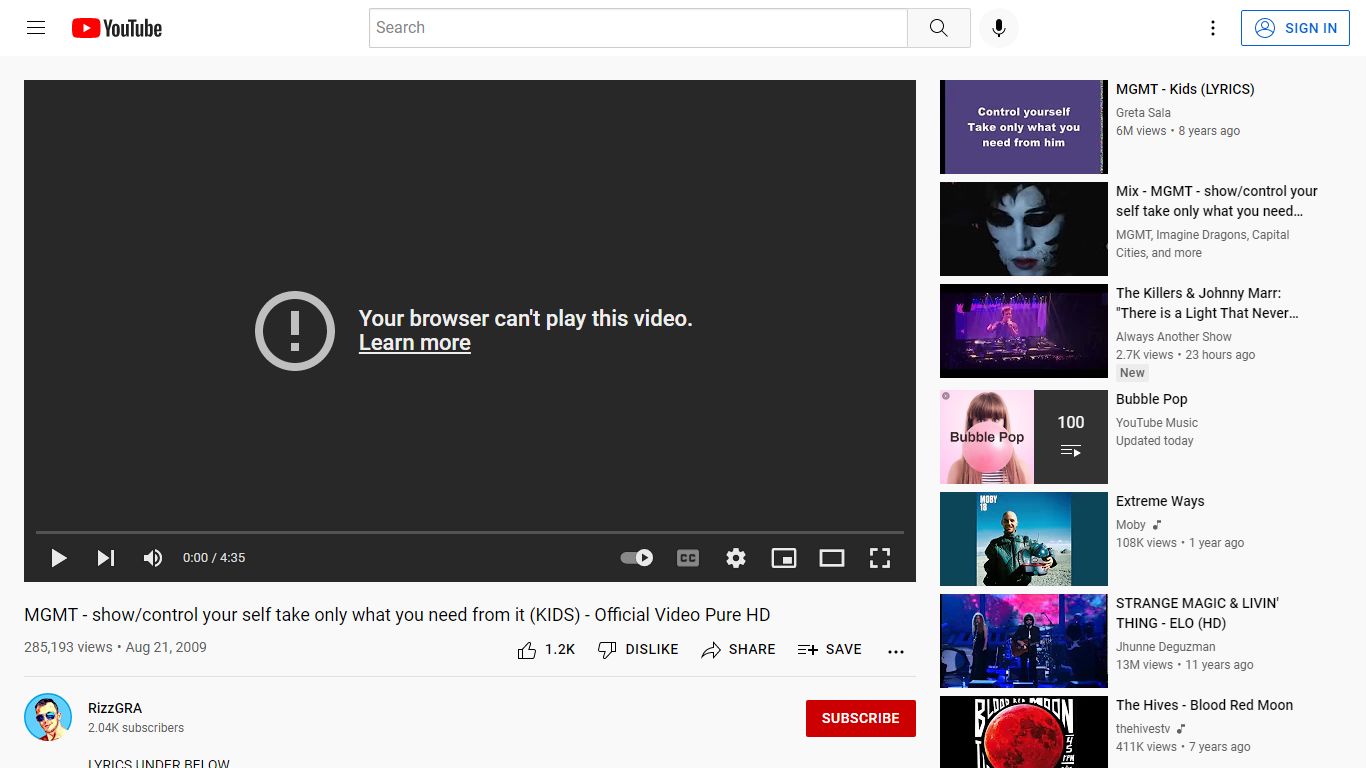Open The Killers & Johnny Marr thumbnail

[1024, 331]
